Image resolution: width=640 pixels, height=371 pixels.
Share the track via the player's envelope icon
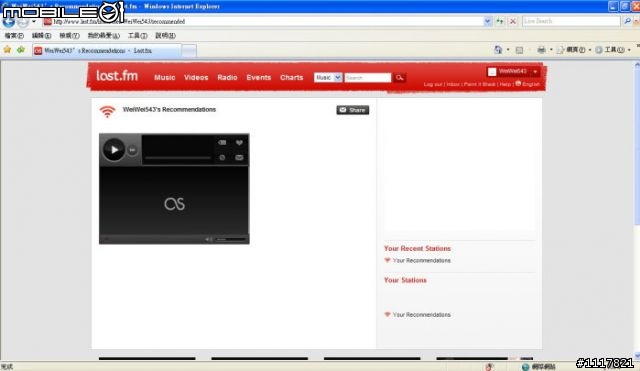(239, 158)
